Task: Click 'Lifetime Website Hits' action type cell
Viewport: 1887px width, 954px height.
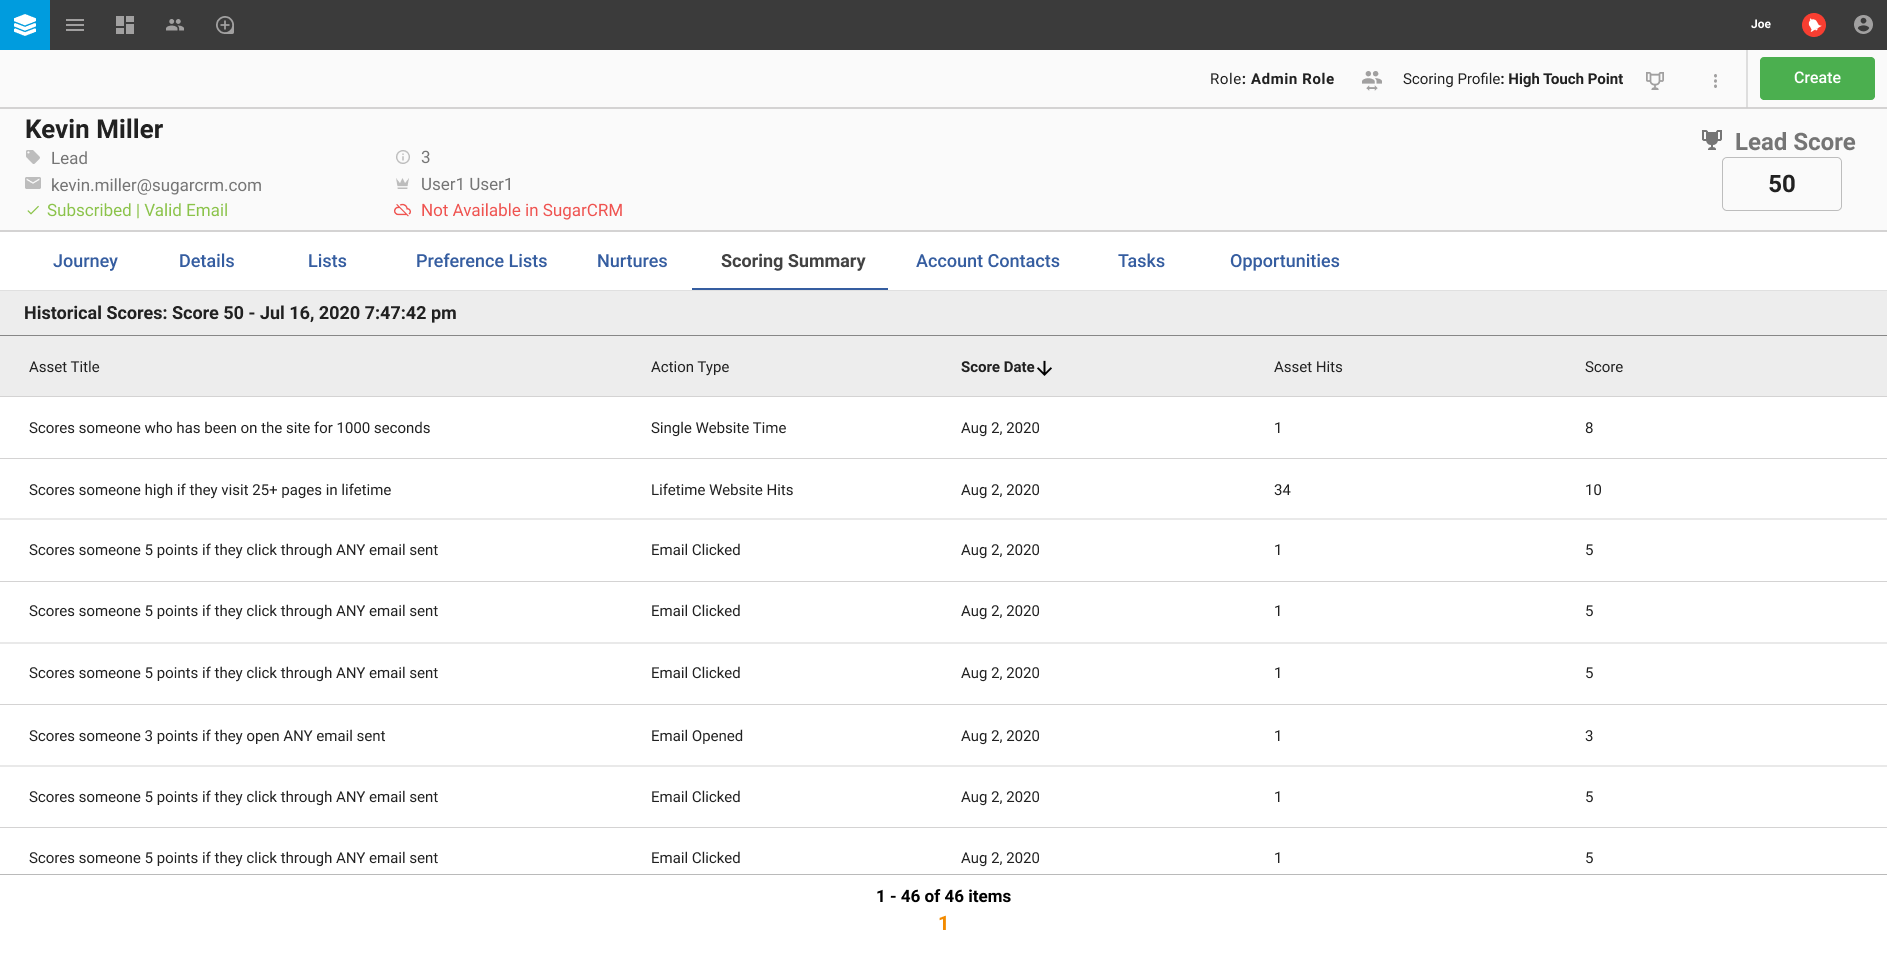Action: (x=722, y=490)
